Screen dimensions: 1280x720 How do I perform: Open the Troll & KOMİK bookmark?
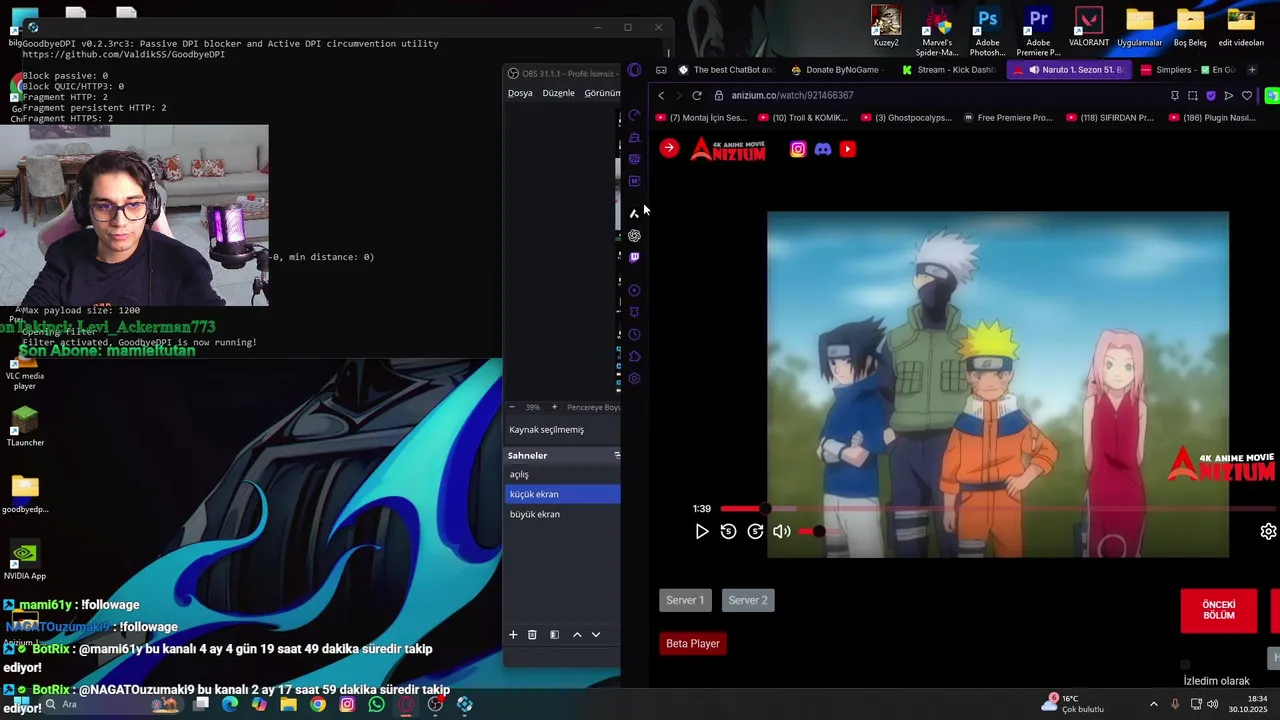pyautogui.click(x=802, y=117)
